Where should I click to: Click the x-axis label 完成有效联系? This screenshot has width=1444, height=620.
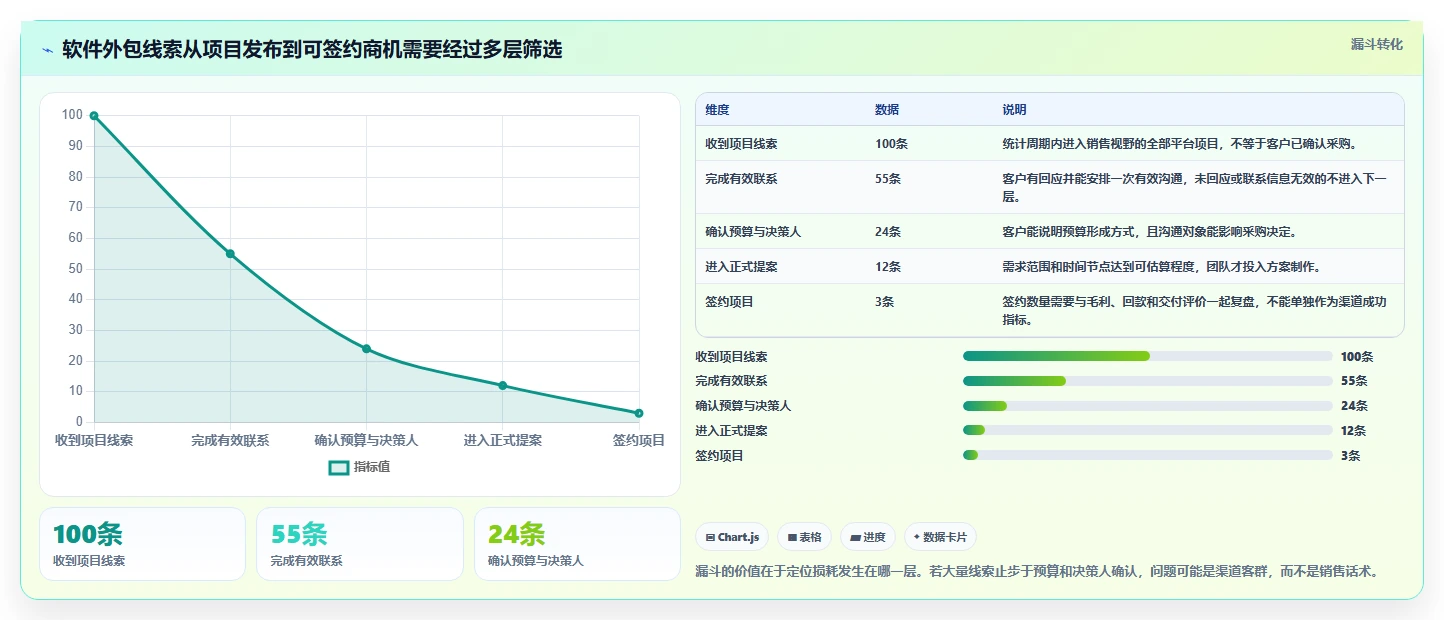(x=230, y=440)
